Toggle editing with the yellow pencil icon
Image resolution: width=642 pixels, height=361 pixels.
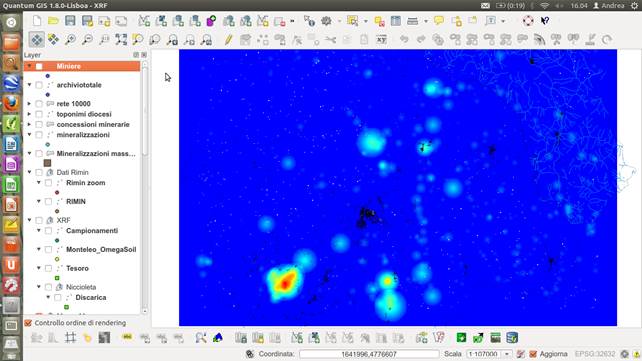(x=228, y=39)
